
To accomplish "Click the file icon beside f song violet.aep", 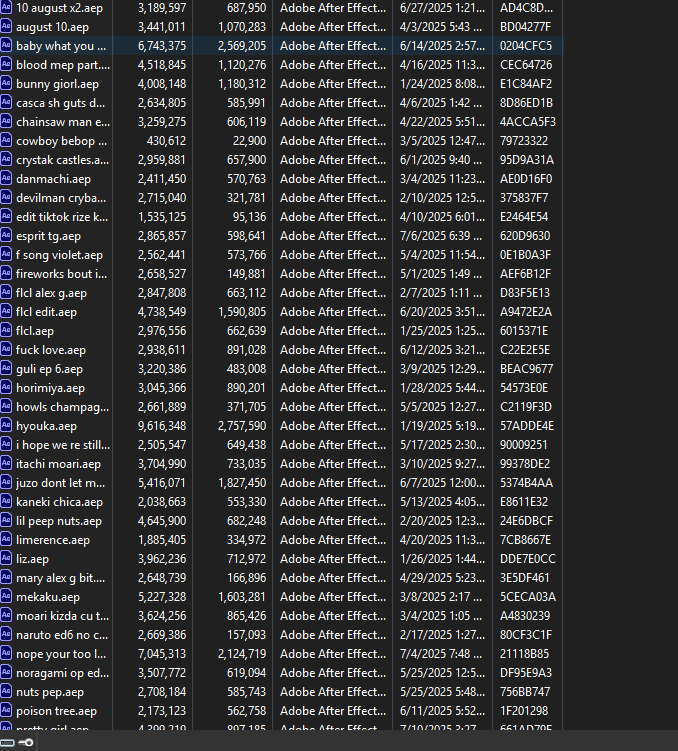I will pos(6,254).
